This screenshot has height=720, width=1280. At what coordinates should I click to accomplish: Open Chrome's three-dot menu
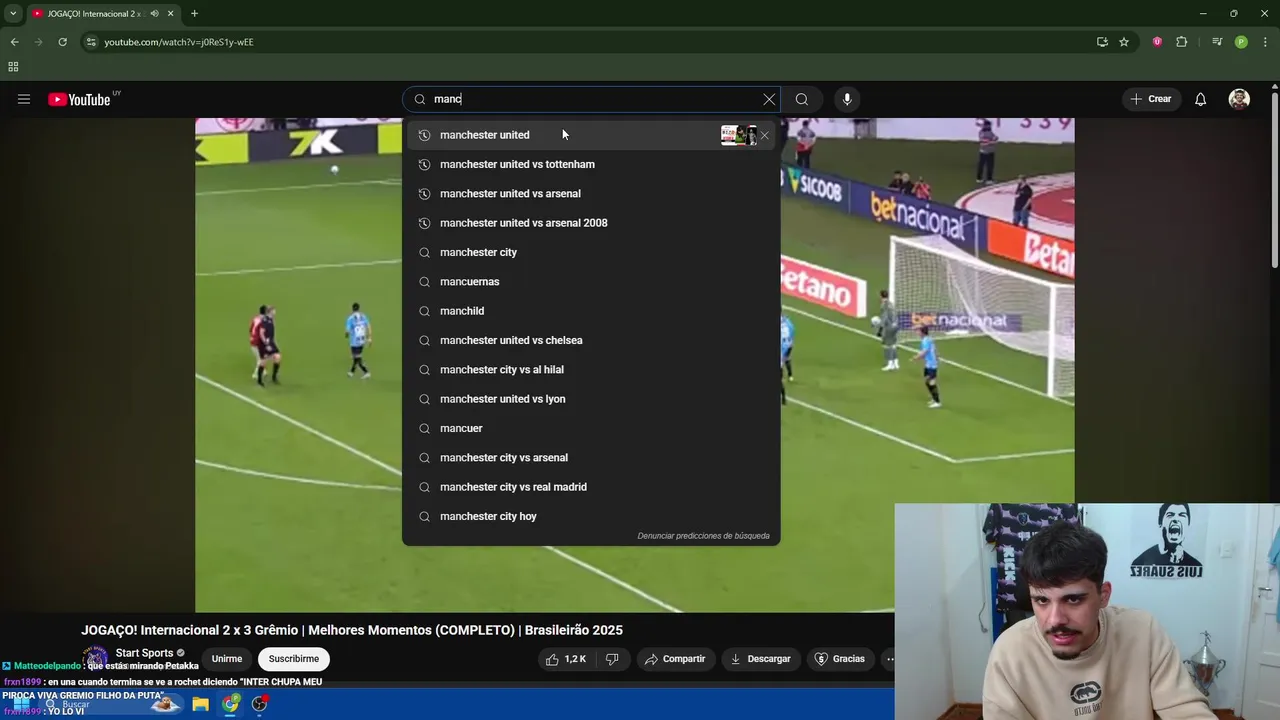[x=1266, y=42]
